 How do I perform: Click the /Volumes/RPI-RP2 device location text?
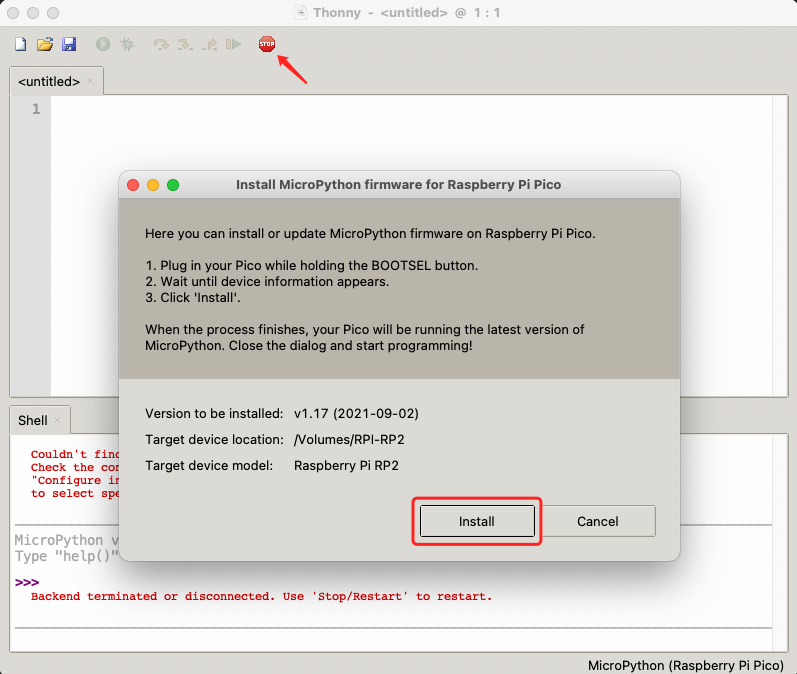pyautogui.click(x=349, y=439)
